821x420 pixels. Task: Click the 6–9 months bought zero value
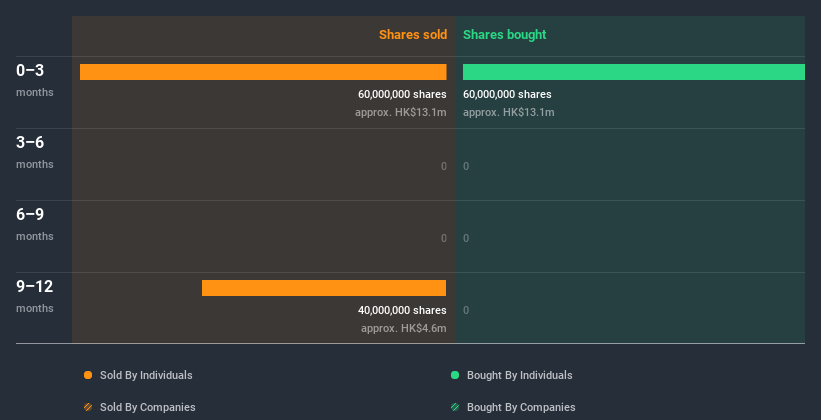pos(466,238)
